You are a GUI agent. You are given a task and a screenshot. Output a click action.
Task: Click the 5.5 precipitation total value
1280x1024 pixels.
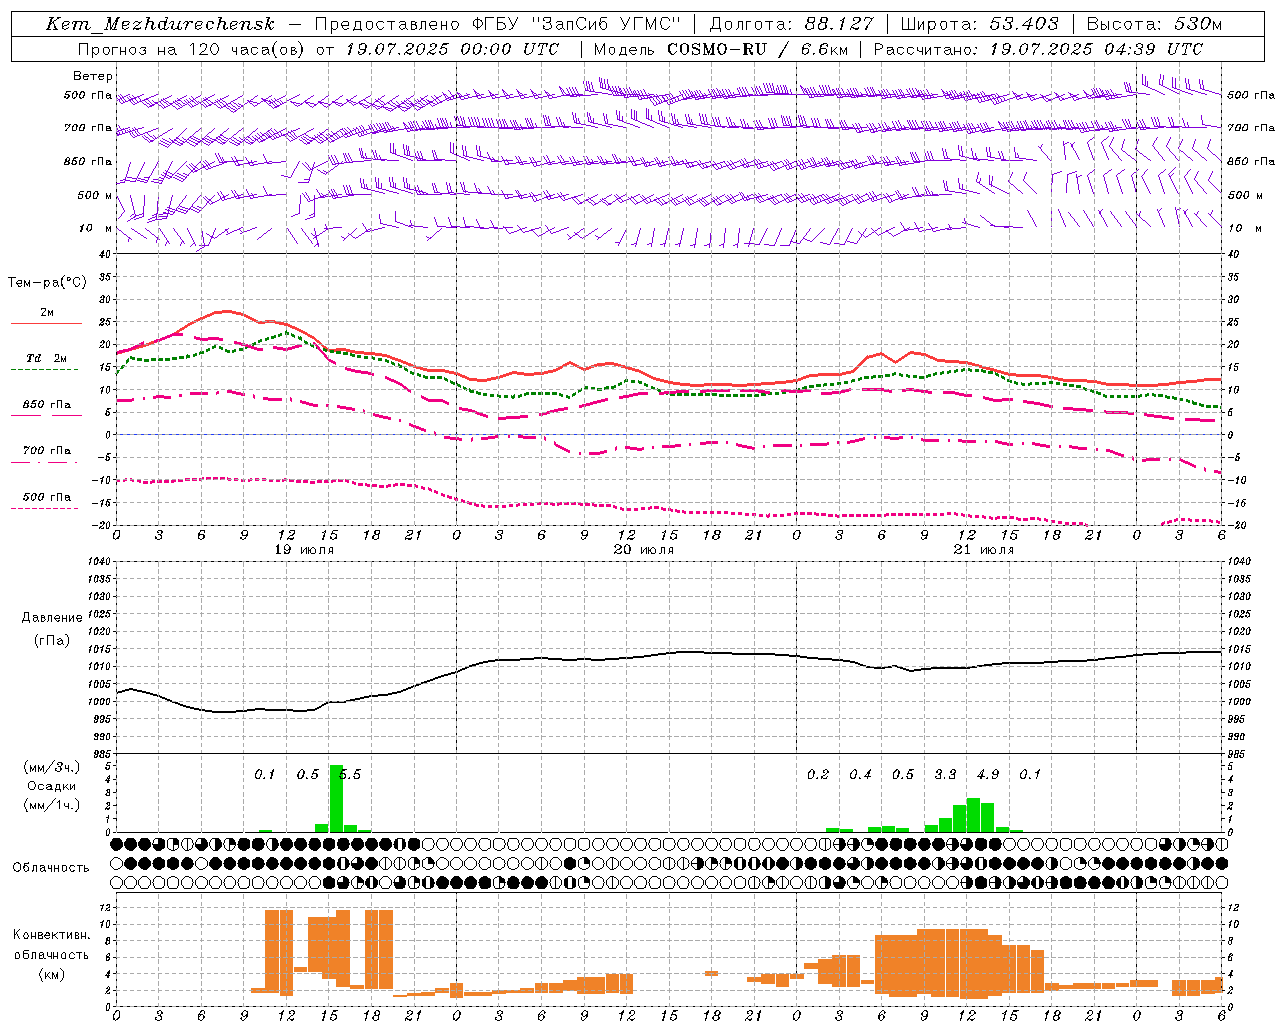click(350, 774)
